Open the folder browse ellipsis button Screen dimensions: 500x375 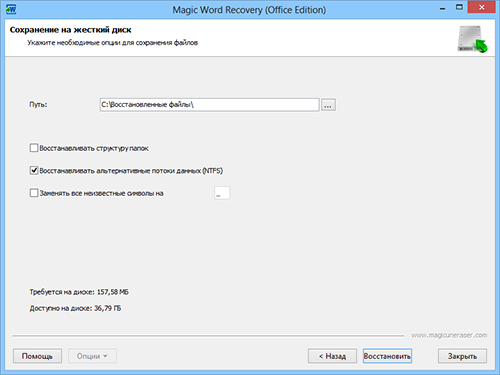[328, 105]
